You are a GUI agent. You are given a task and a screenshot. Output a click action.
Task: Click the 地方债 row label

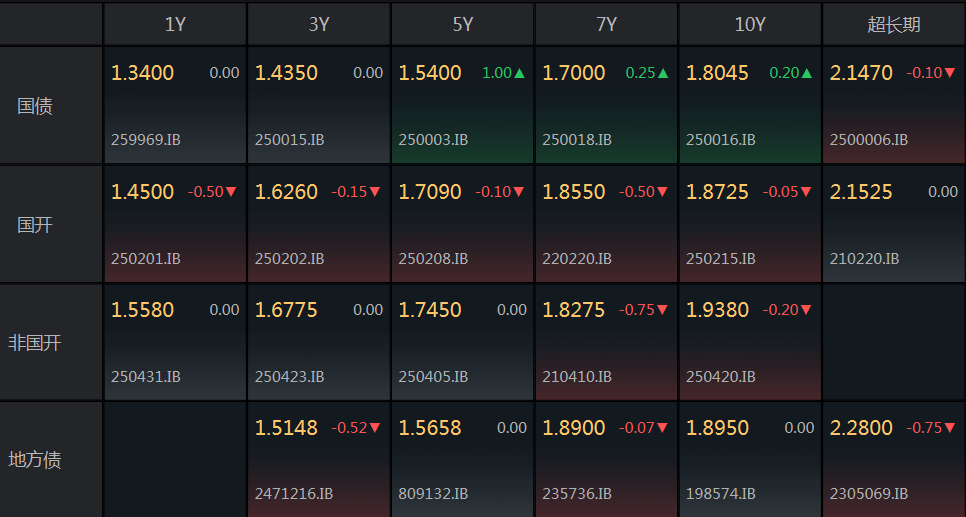tap(35, 460)
